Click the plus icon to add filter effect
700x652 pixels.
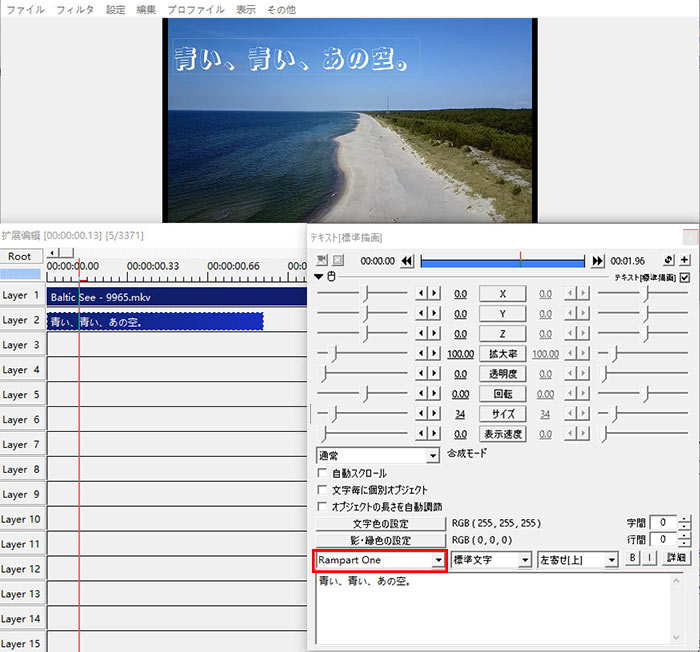(685, 260)
